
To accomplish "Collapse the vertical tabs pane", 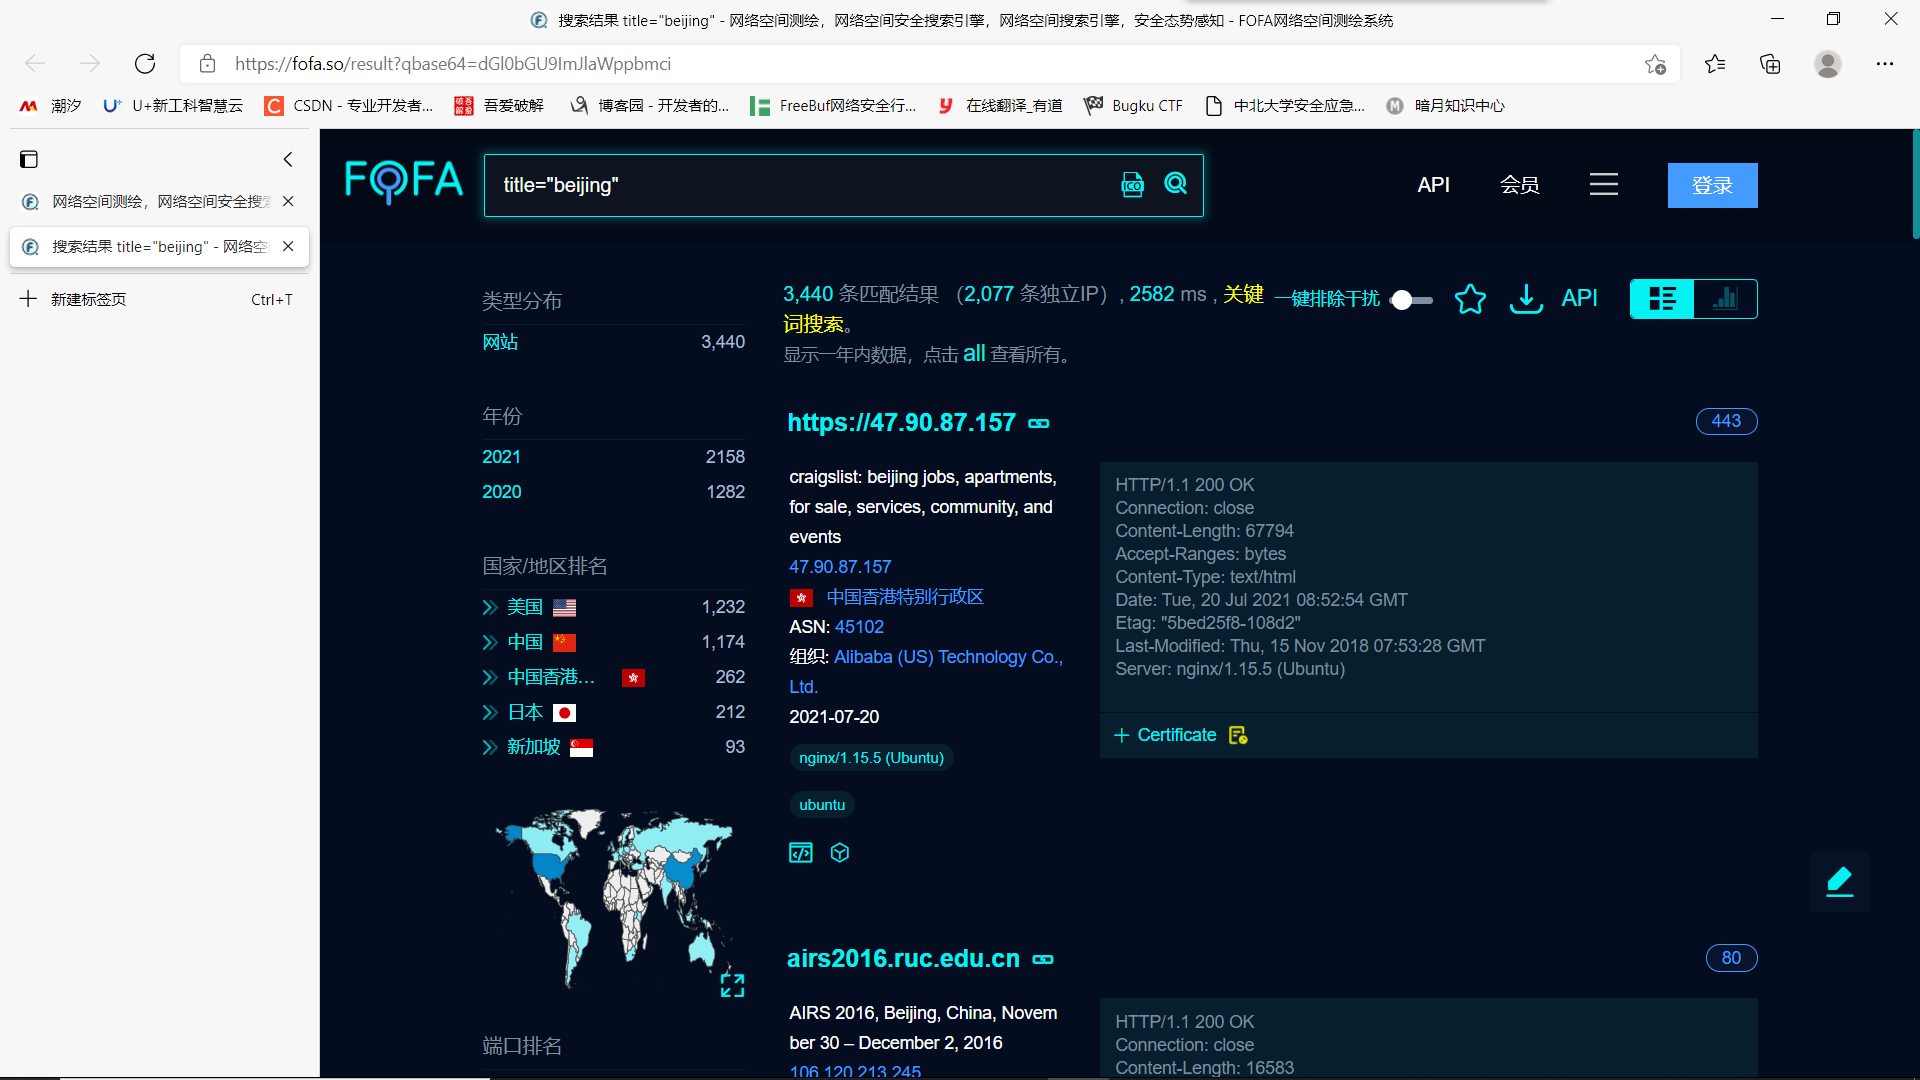I will point(288,159).
